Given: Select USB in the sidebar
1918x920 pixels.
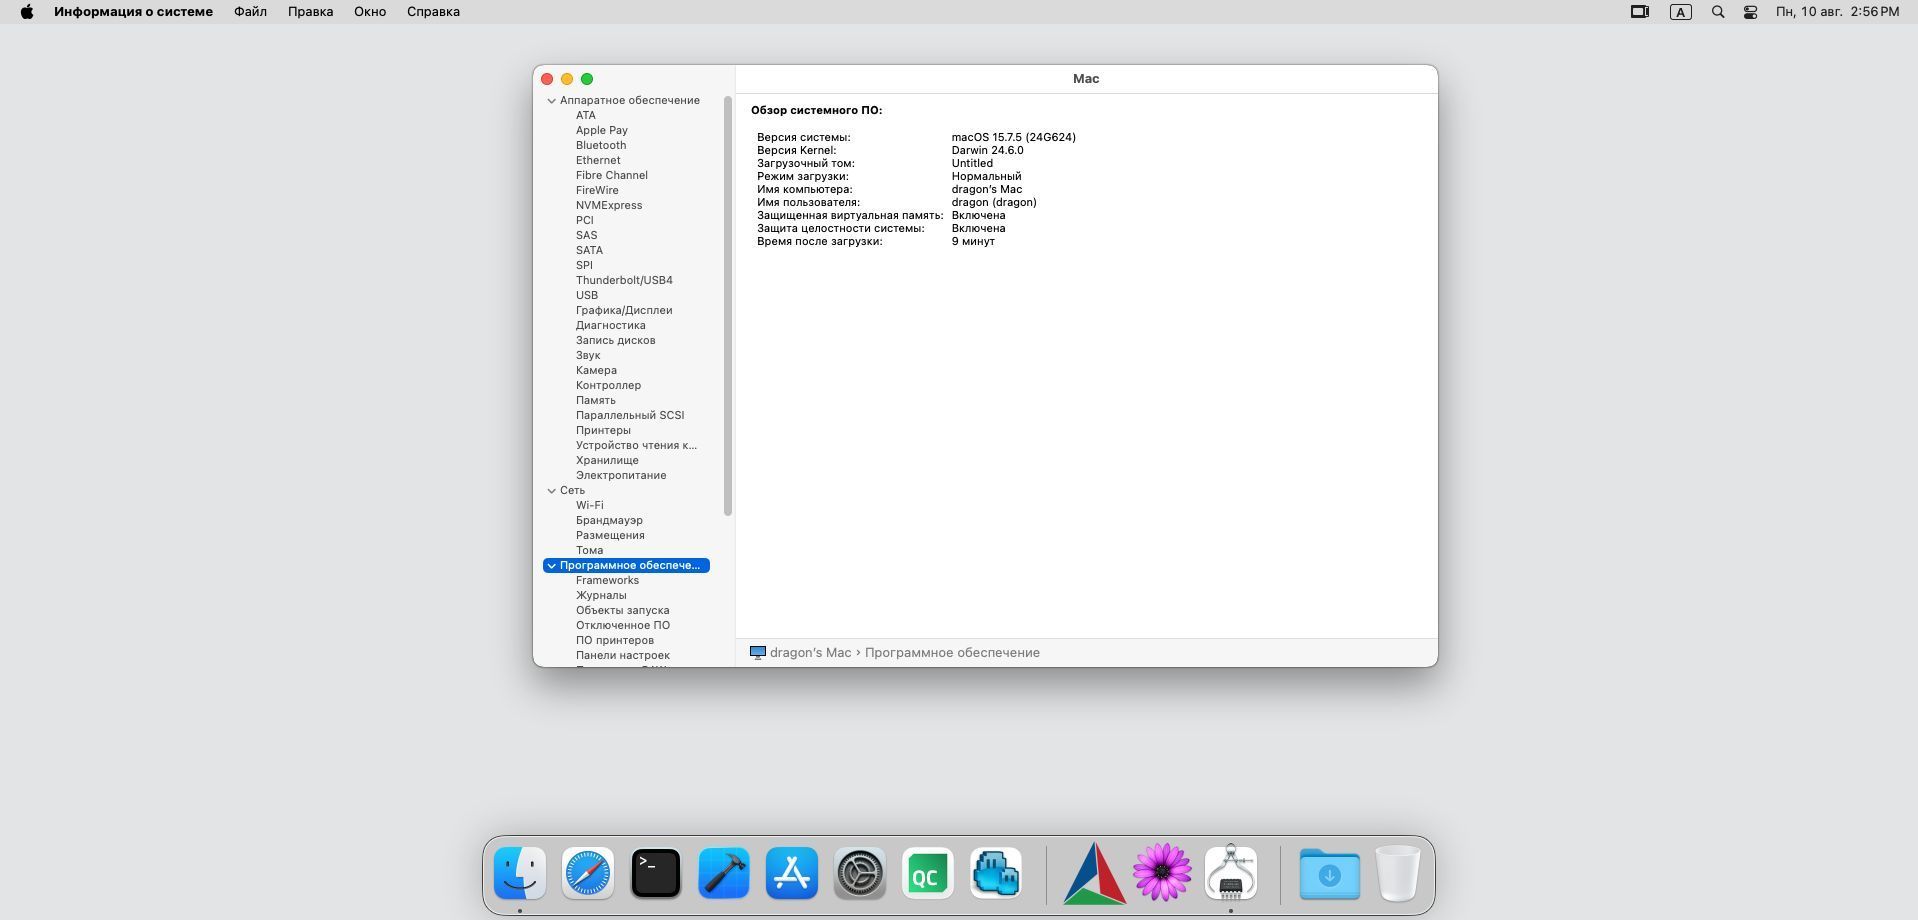Looking at the screenshot, I should 587,296.
